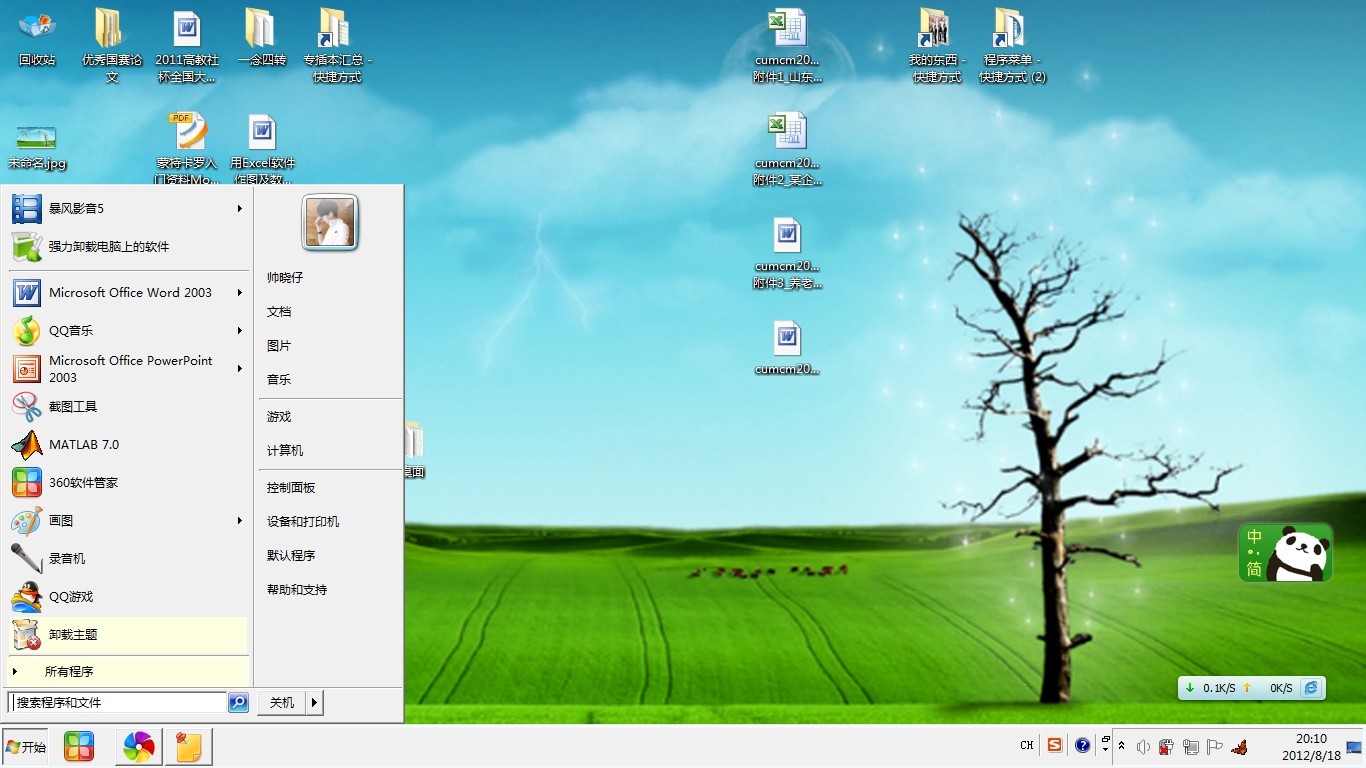Select 帮助和支持 in the Start menu

tap(296, 589)
